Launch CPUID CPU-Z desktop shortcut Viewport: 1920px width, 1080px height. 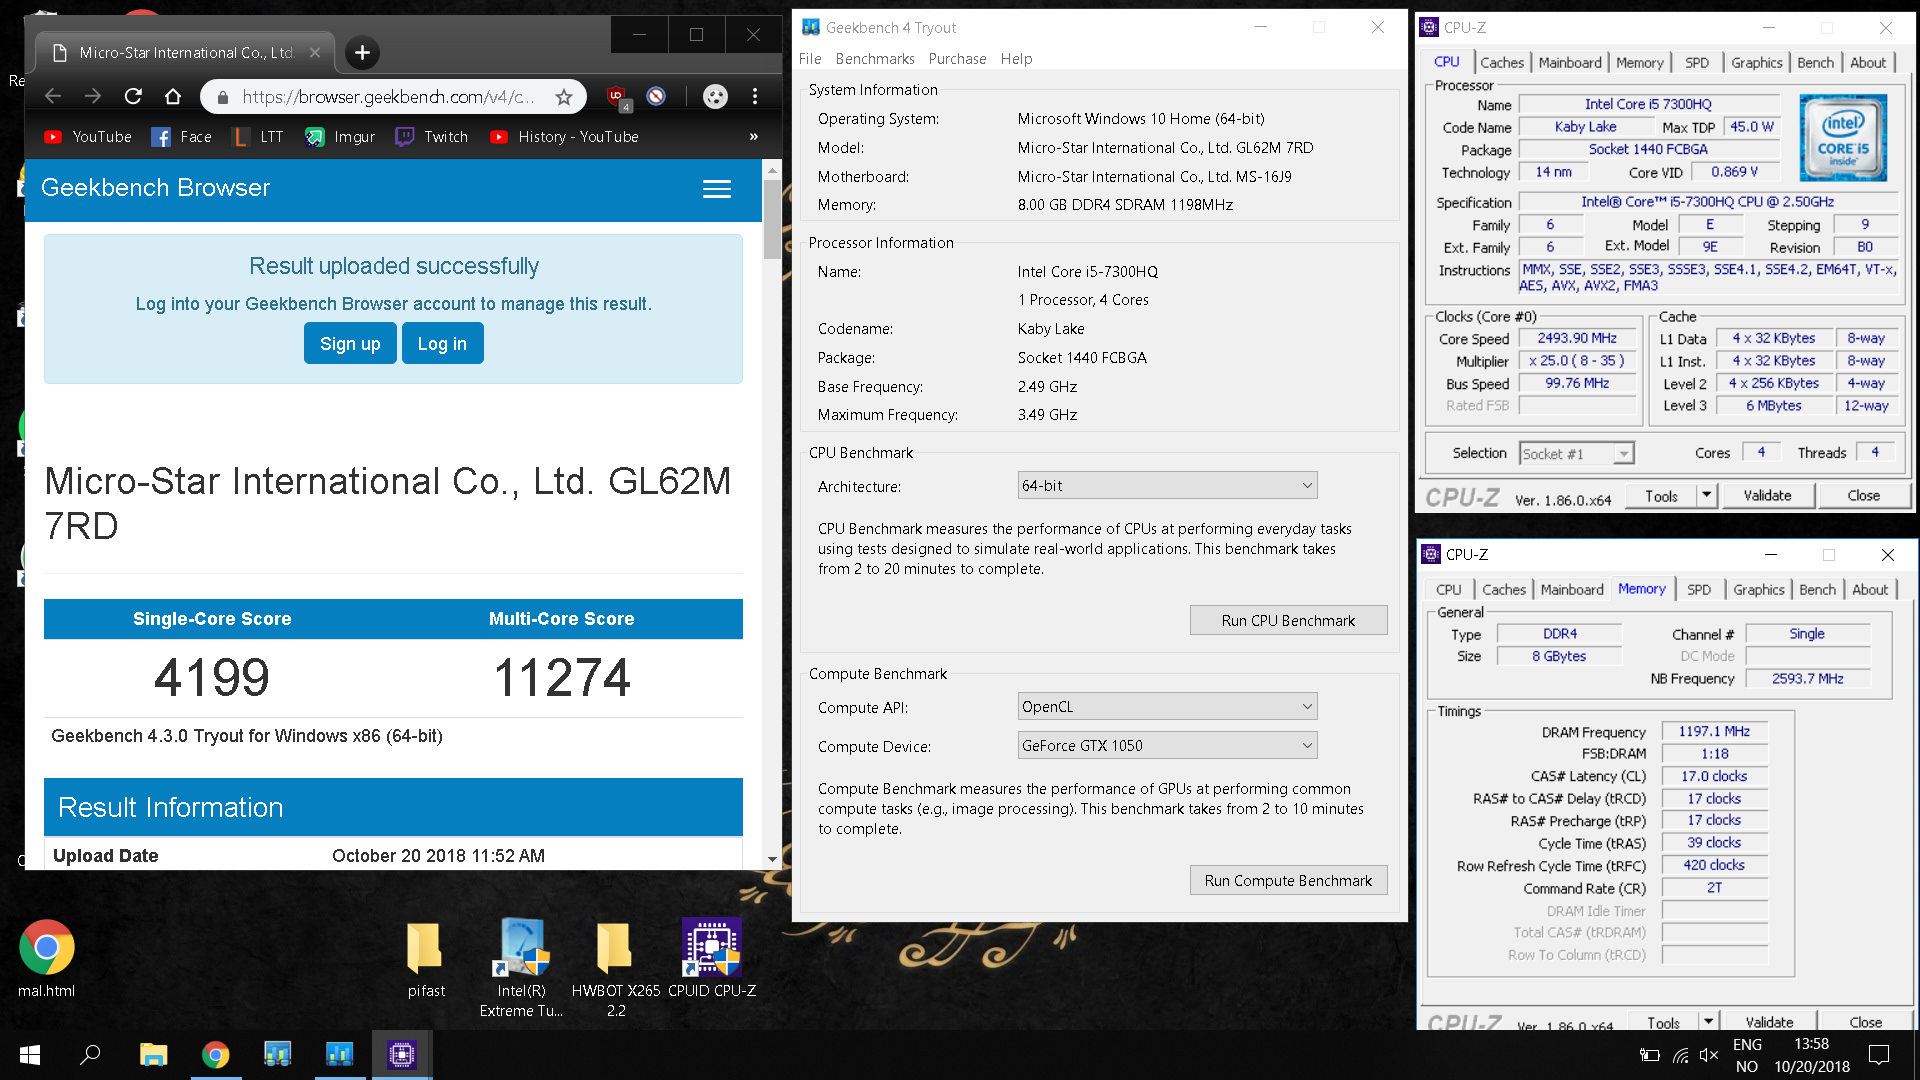712,958
